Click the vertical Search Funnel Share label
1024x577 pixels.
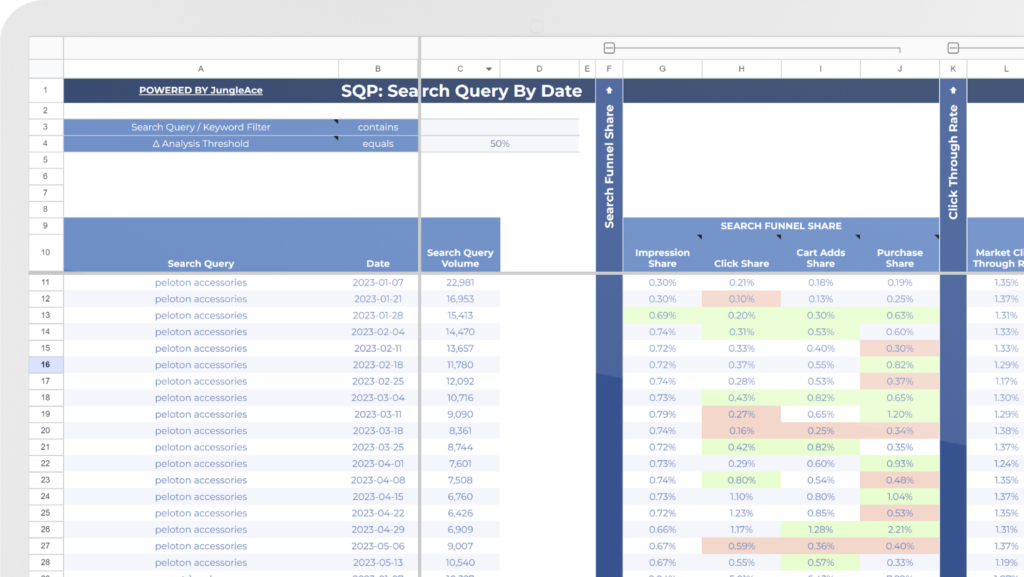609,166
